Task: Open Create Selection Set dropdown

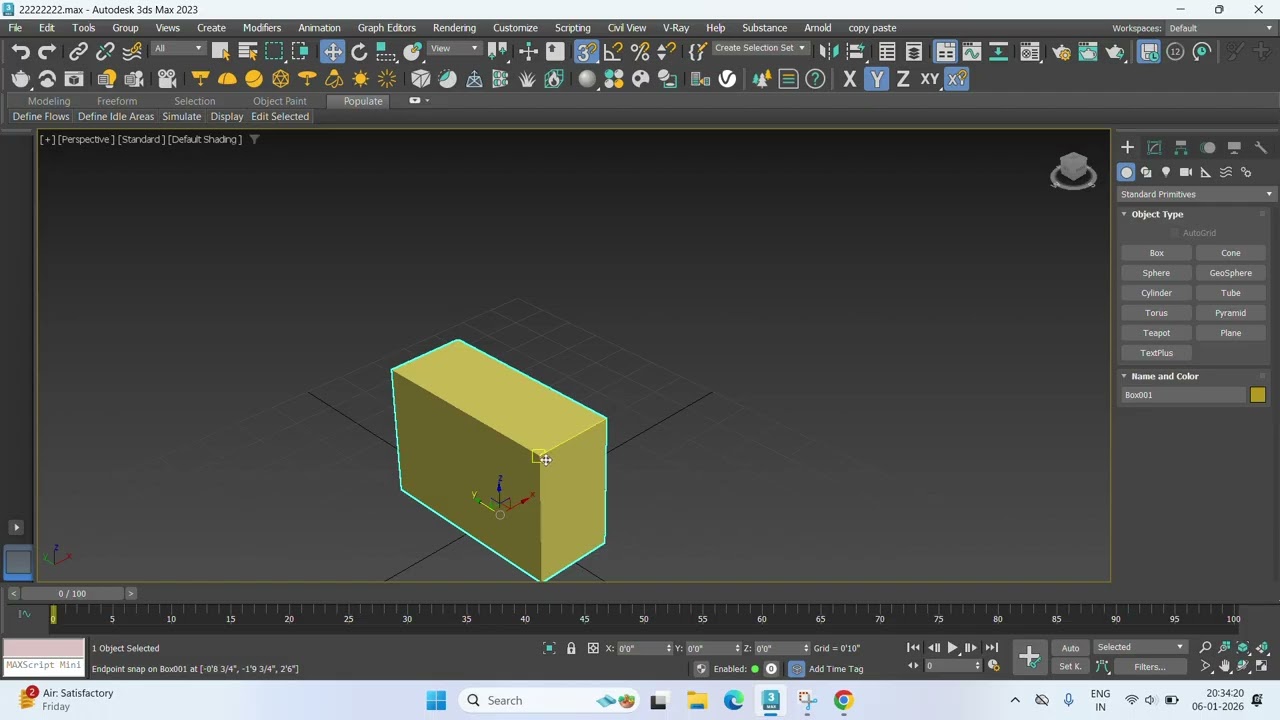Action: click(x=760, y=48)
